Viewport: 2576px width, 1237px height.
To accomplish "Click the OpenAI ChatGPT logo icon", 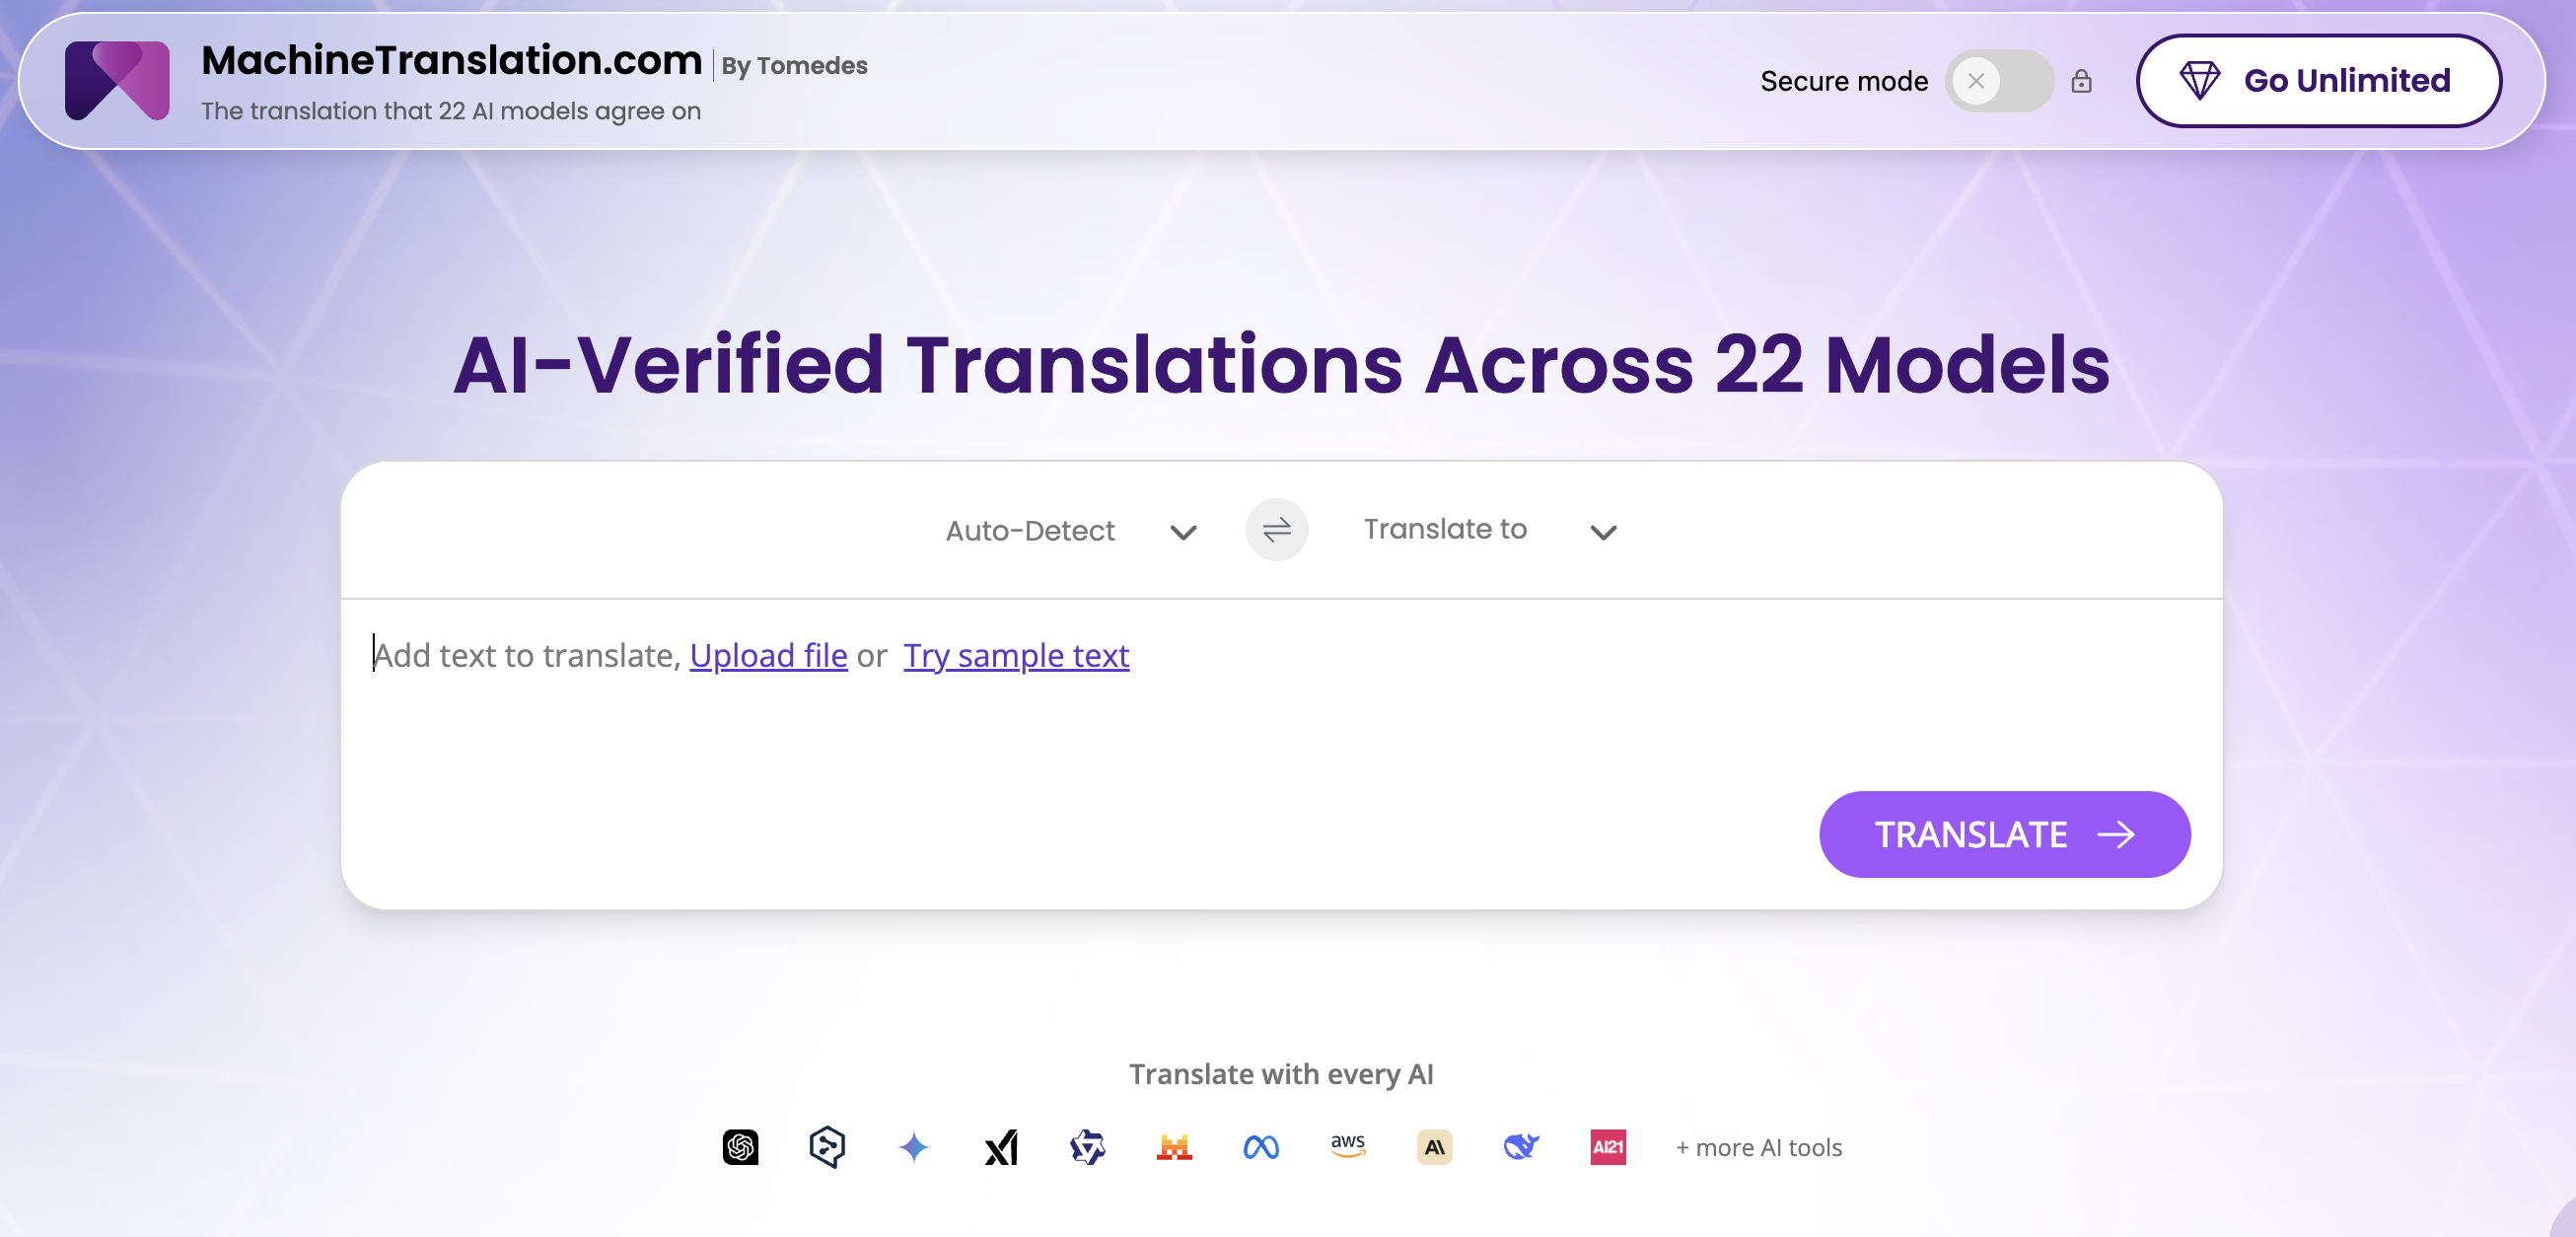I will coord(740,1147).
